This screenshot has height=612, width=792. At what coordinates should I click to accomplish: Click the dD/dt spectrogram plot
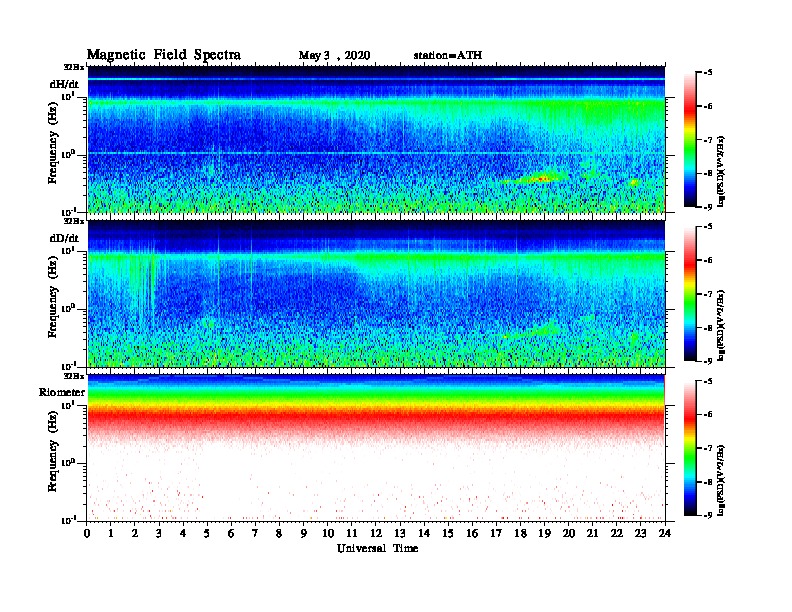[376, 294]
